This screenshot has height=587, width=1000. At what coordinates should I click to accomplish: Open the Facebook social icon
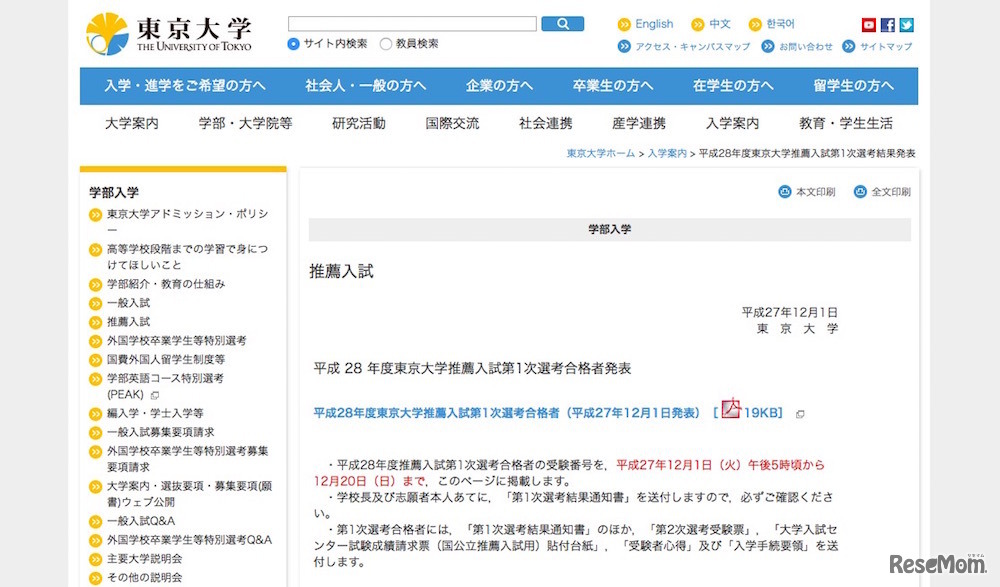(x=888, y=25)
